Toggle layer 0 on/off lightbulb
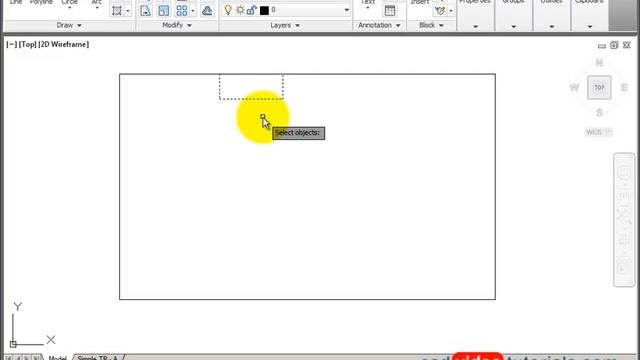 228,10
